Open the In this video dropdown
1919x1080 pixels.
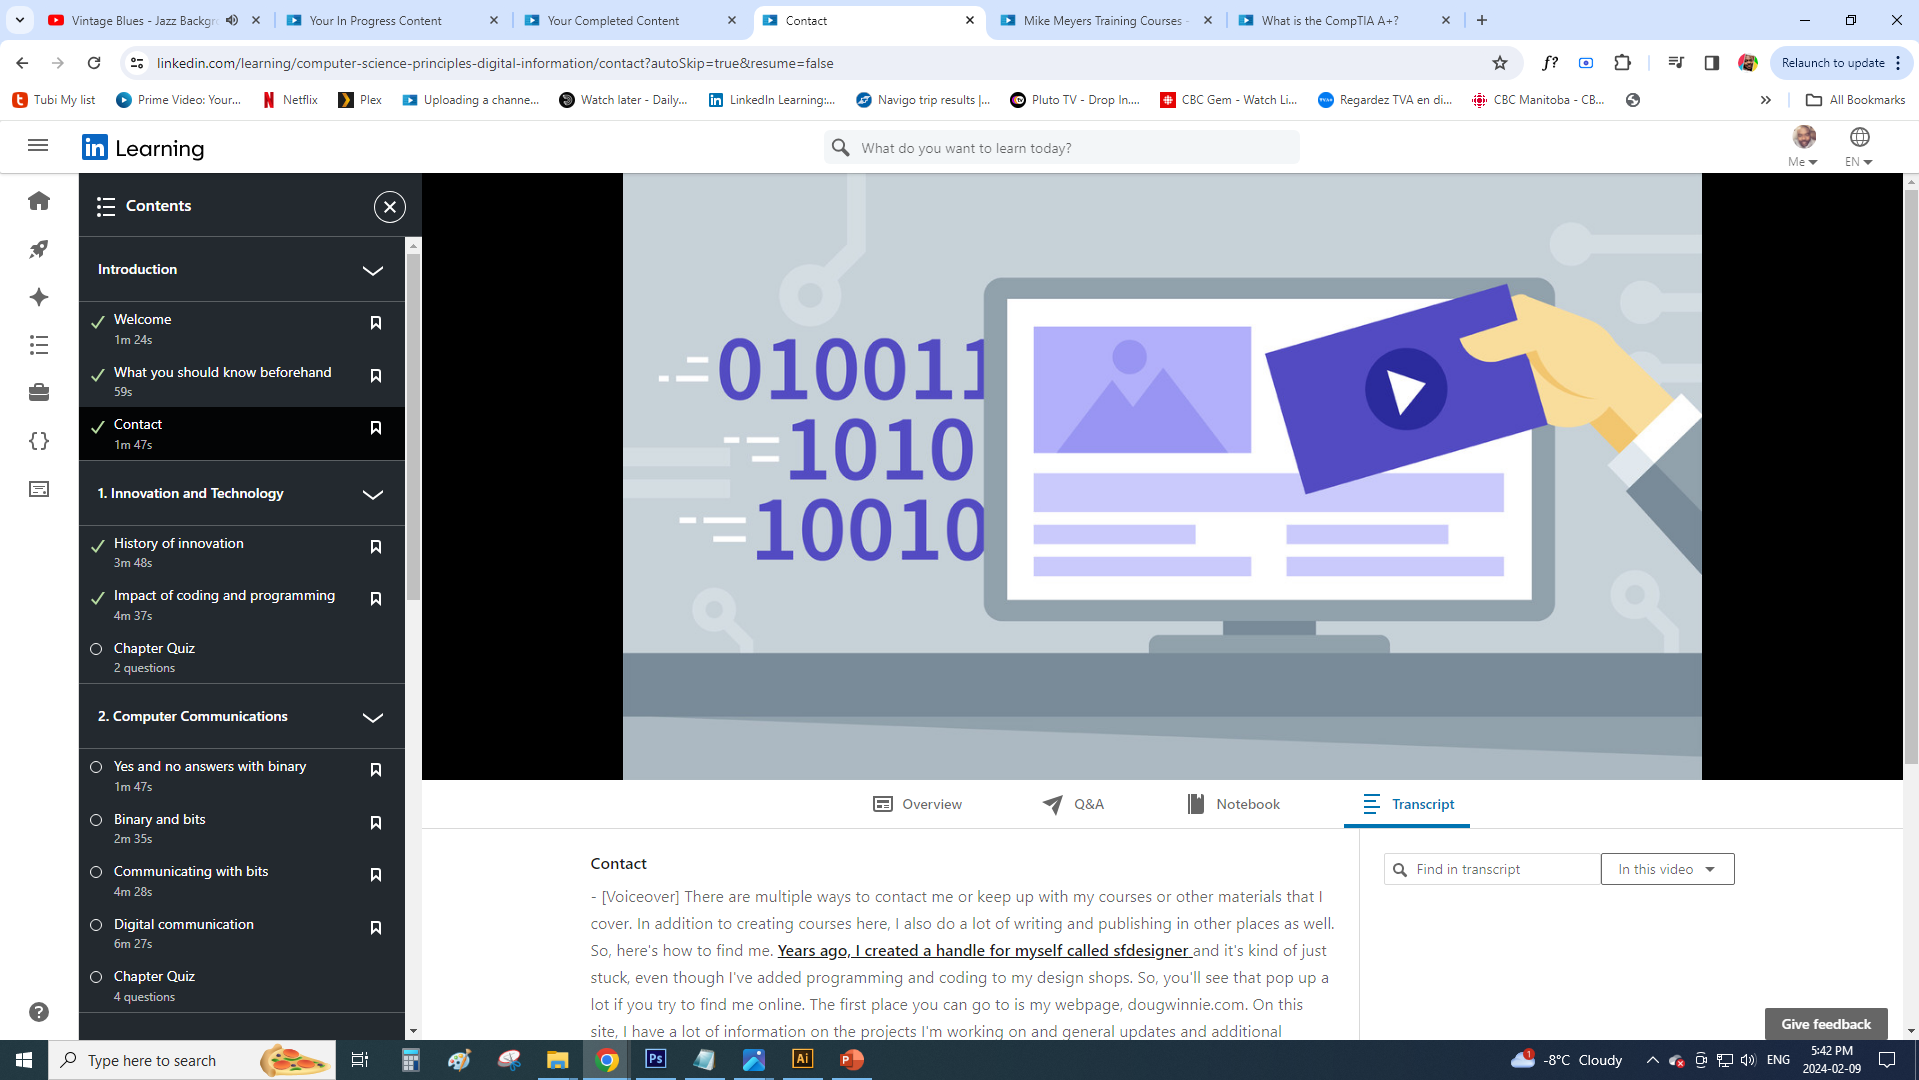point(1667,869)
